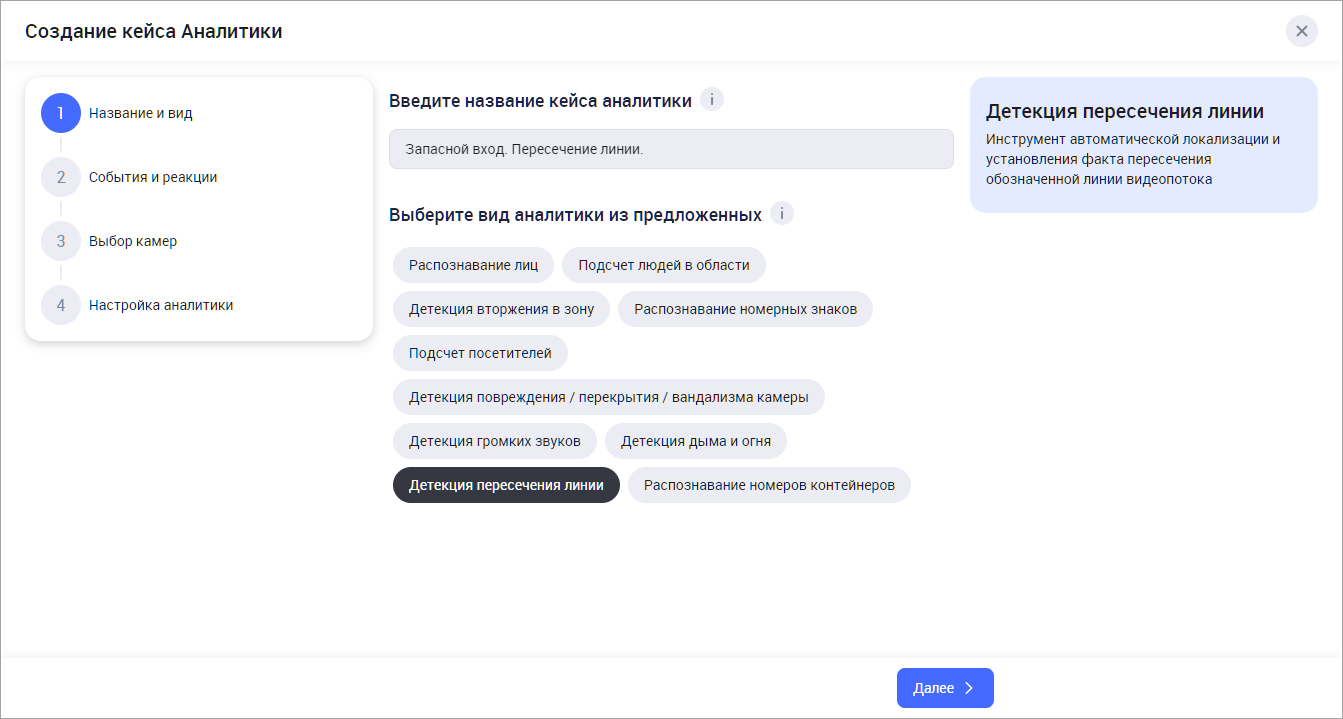Screen dimensions: 1343x719
Task: Choose "Детекция вторжения в зону" chip
Action: [x=501, y=309]
